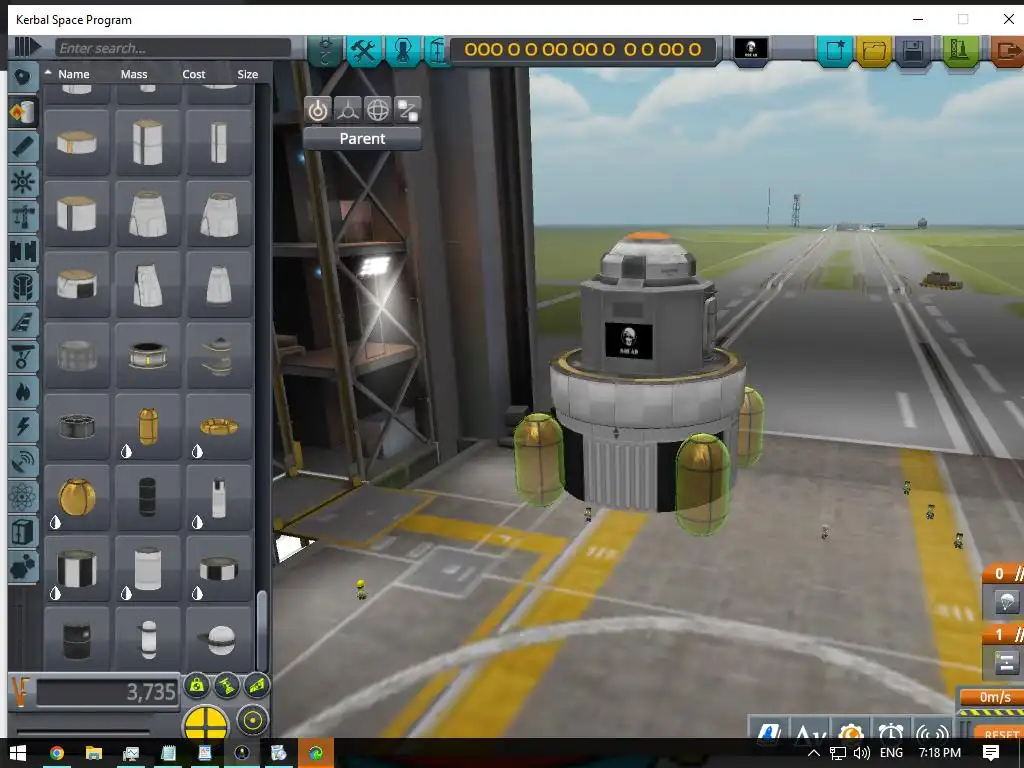Pick the gold flat ring tank part

(219, 426)
